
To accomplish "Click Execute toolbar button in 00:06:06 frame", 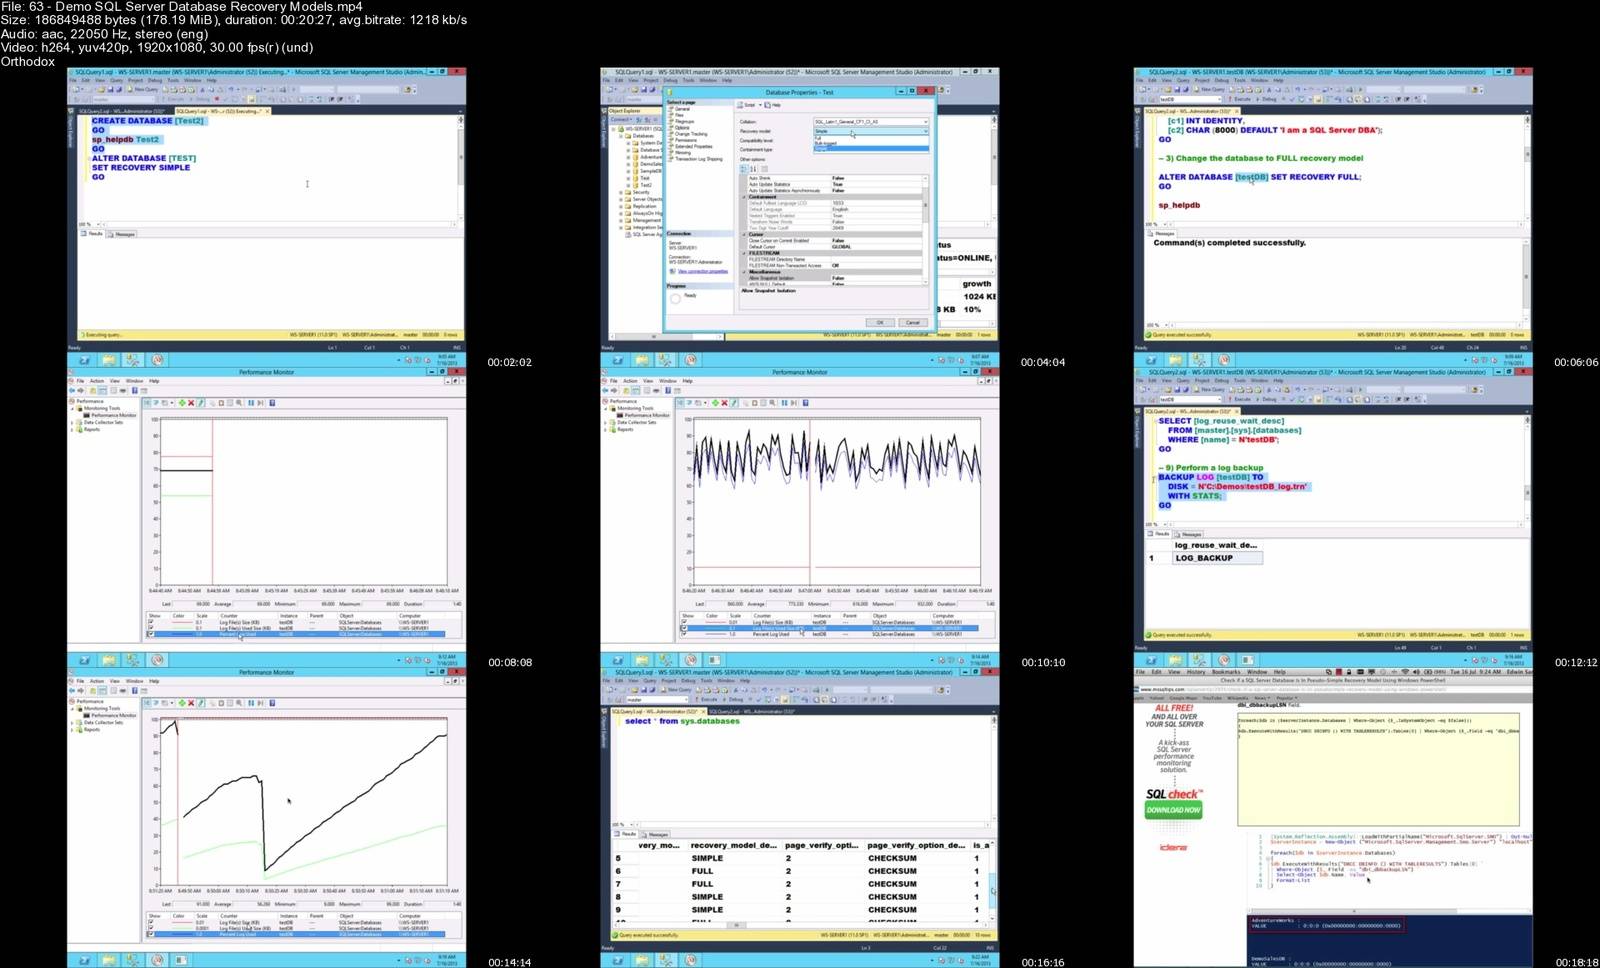I will tap(1238, 99).
